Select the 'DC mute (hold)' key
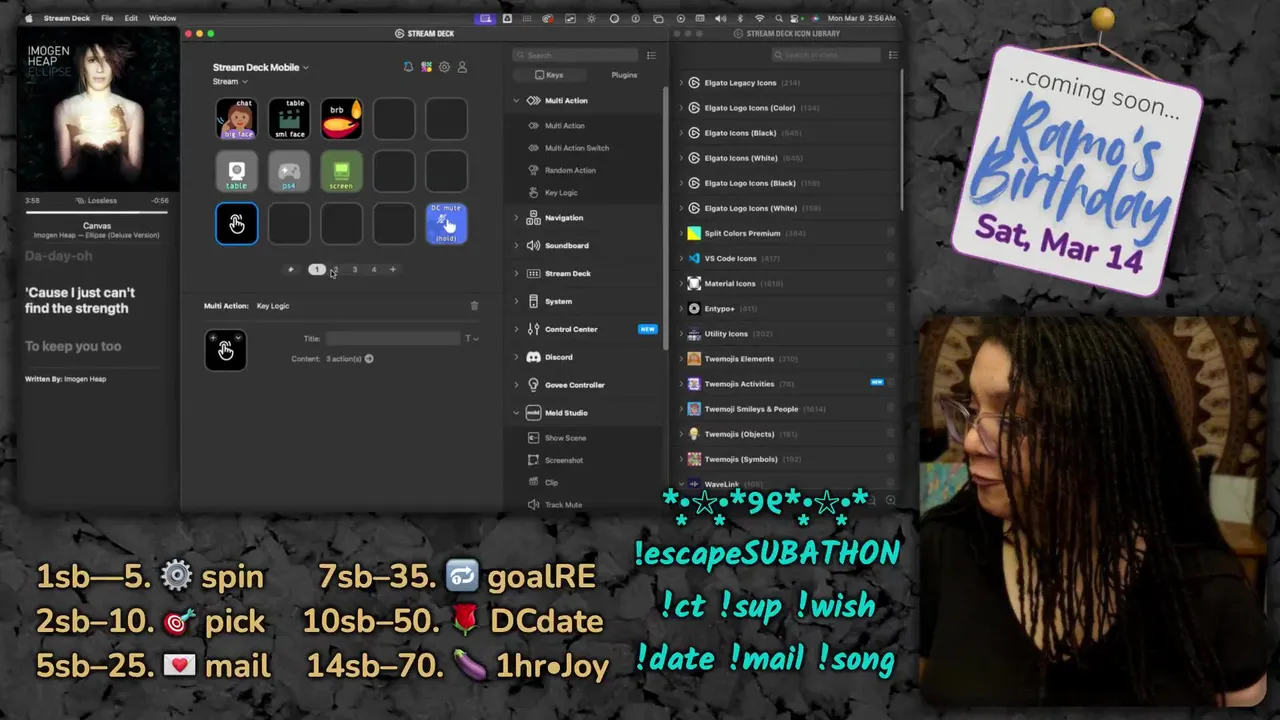Screen dimensions: 1280x720 coord(446,223)
